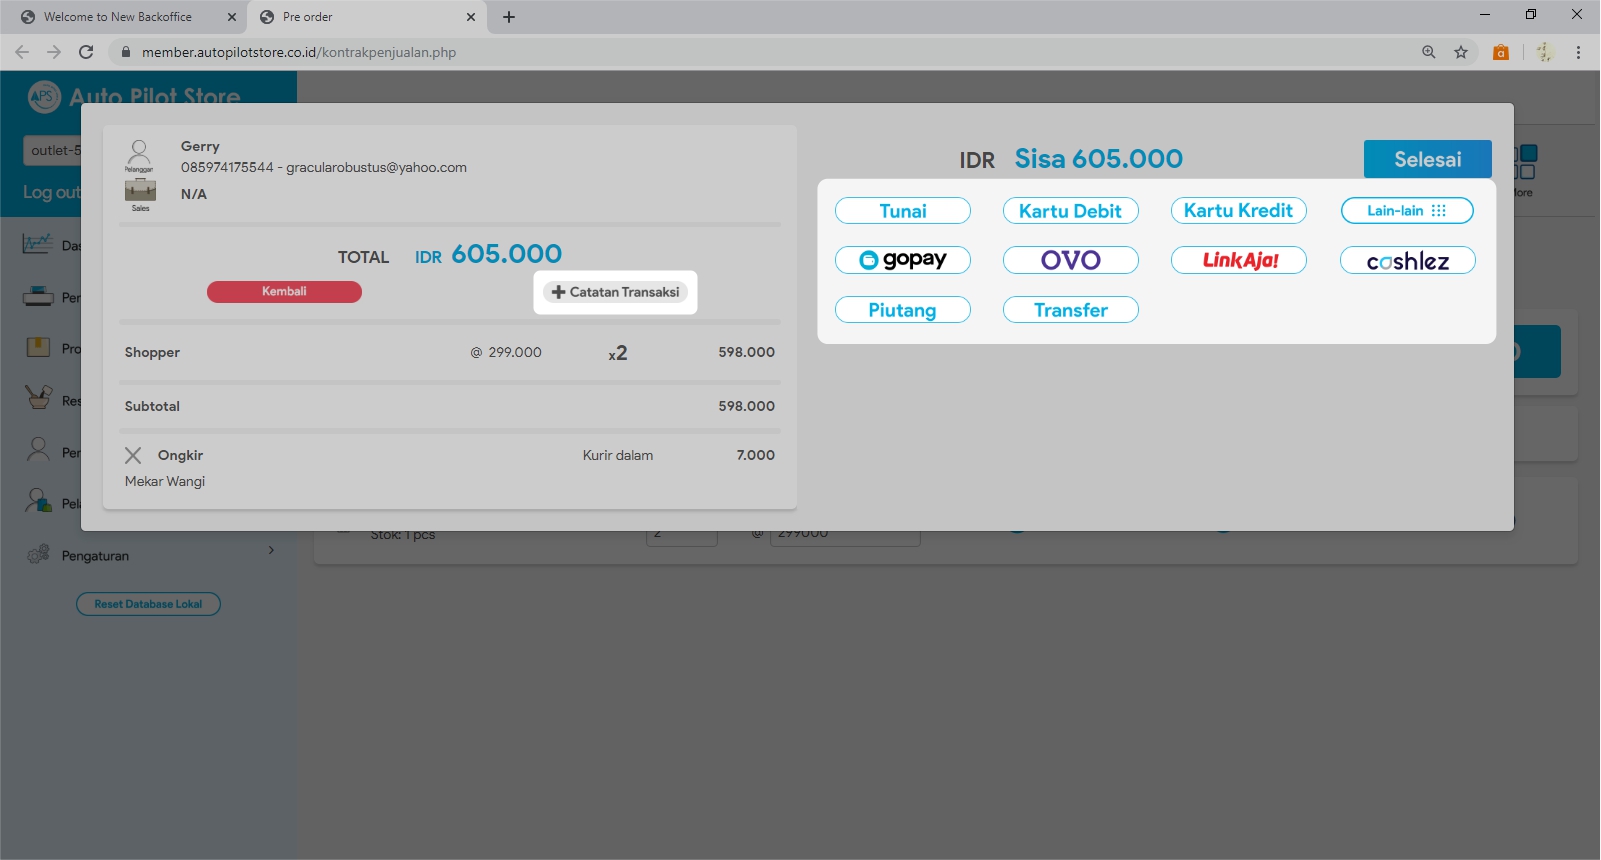The image size is (1601, 860).
Task: Click the customer Pelanggan person icon
Action: pos(139,154)
